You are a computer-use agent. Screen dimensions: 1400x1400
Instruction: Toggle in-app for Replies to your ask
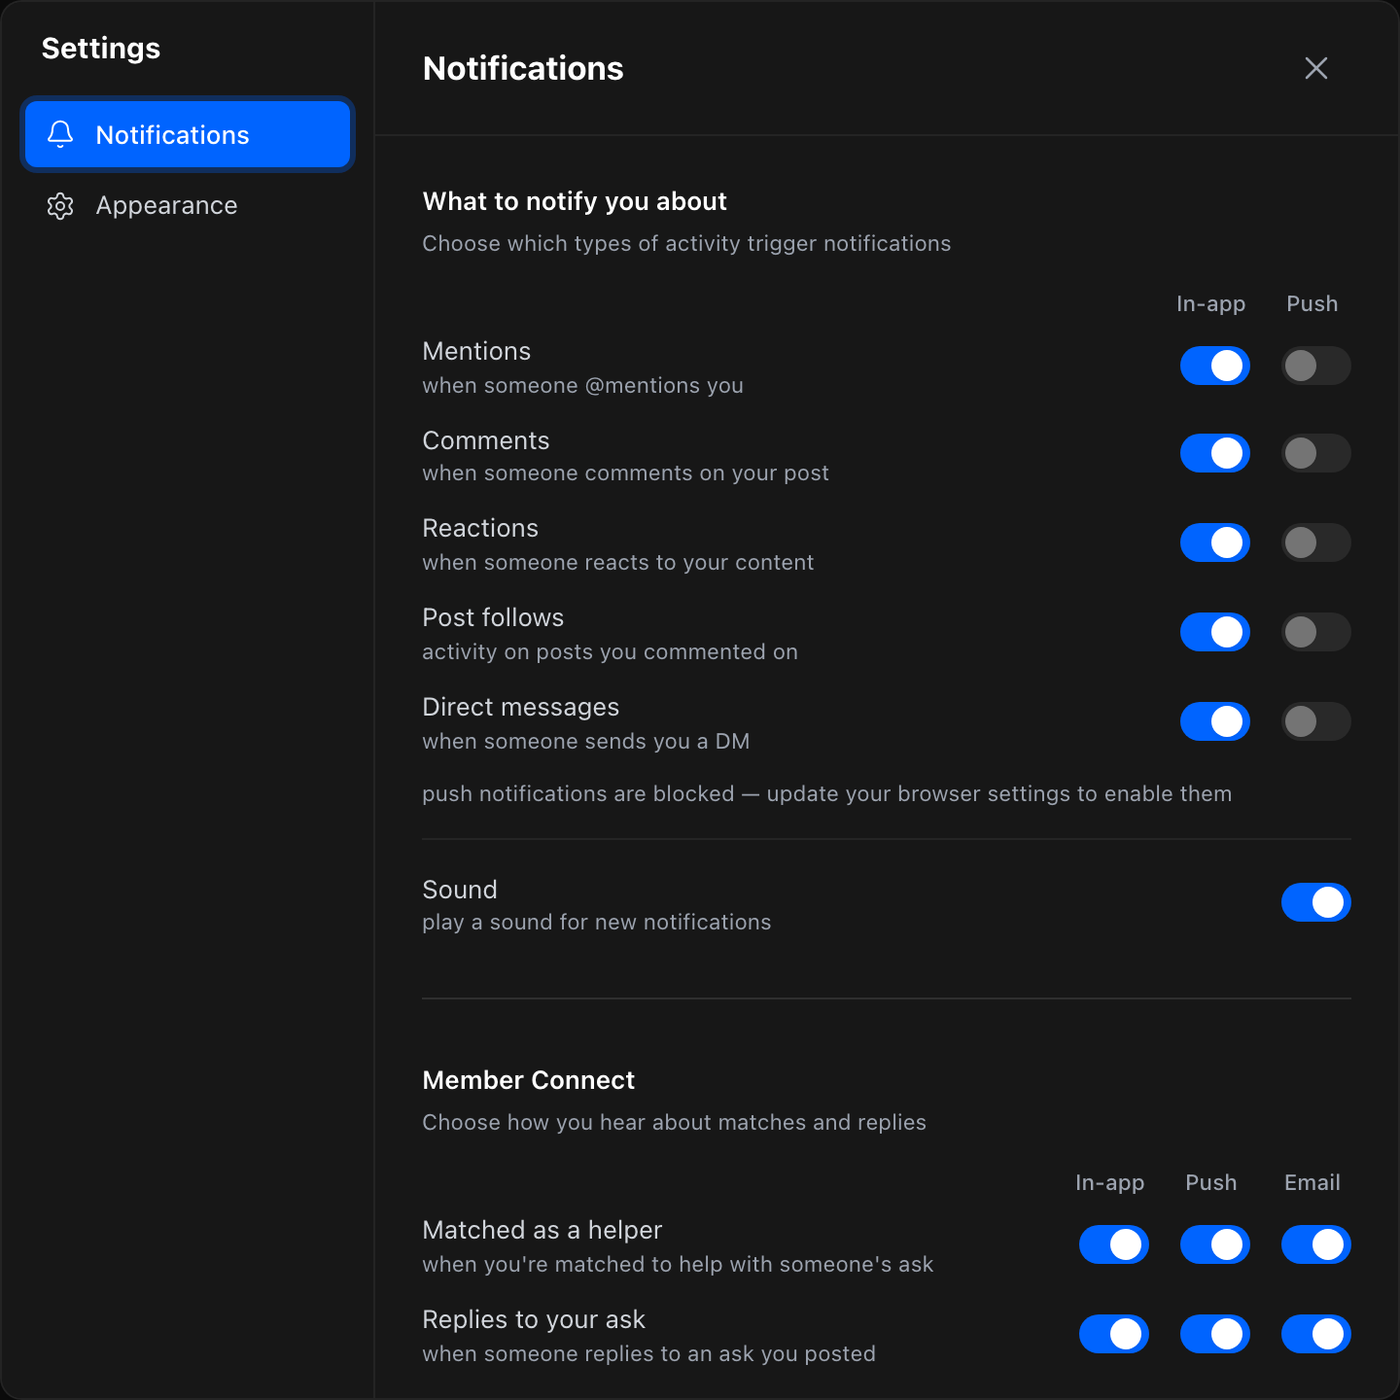[1114, 1334]
